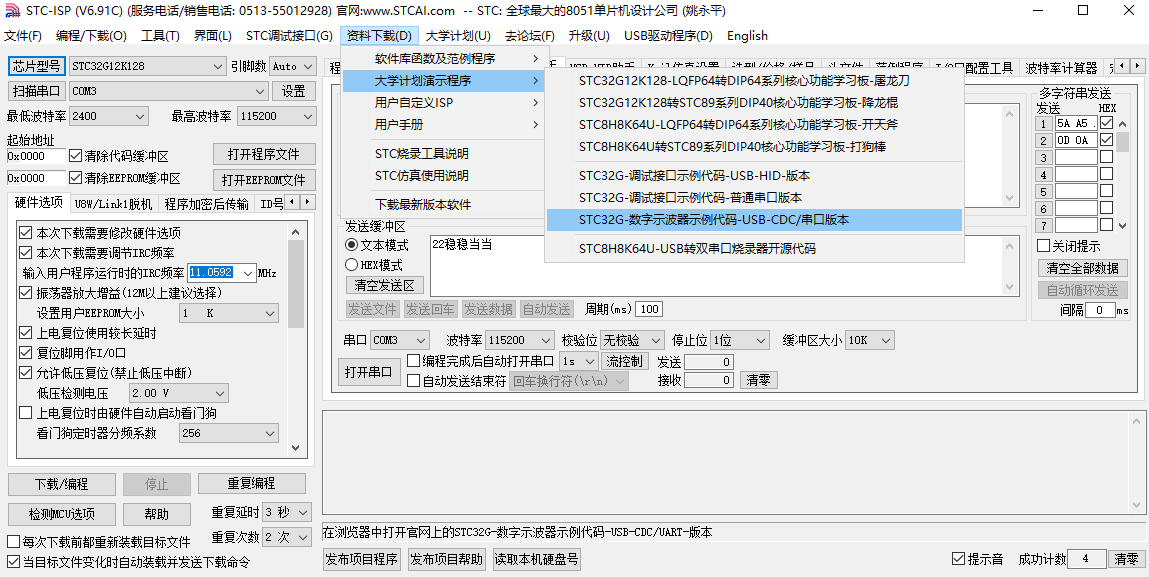Switch to the U8W/Link1脱机 tab
Viewport: 1149px width, 577px height.
click(113, 204)
